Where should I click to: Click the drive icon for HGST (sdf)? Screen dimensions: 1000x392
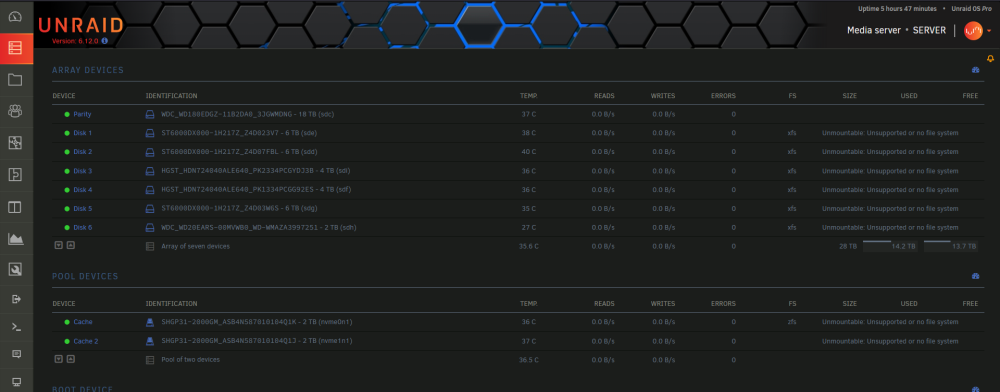[x=151, y=190]
